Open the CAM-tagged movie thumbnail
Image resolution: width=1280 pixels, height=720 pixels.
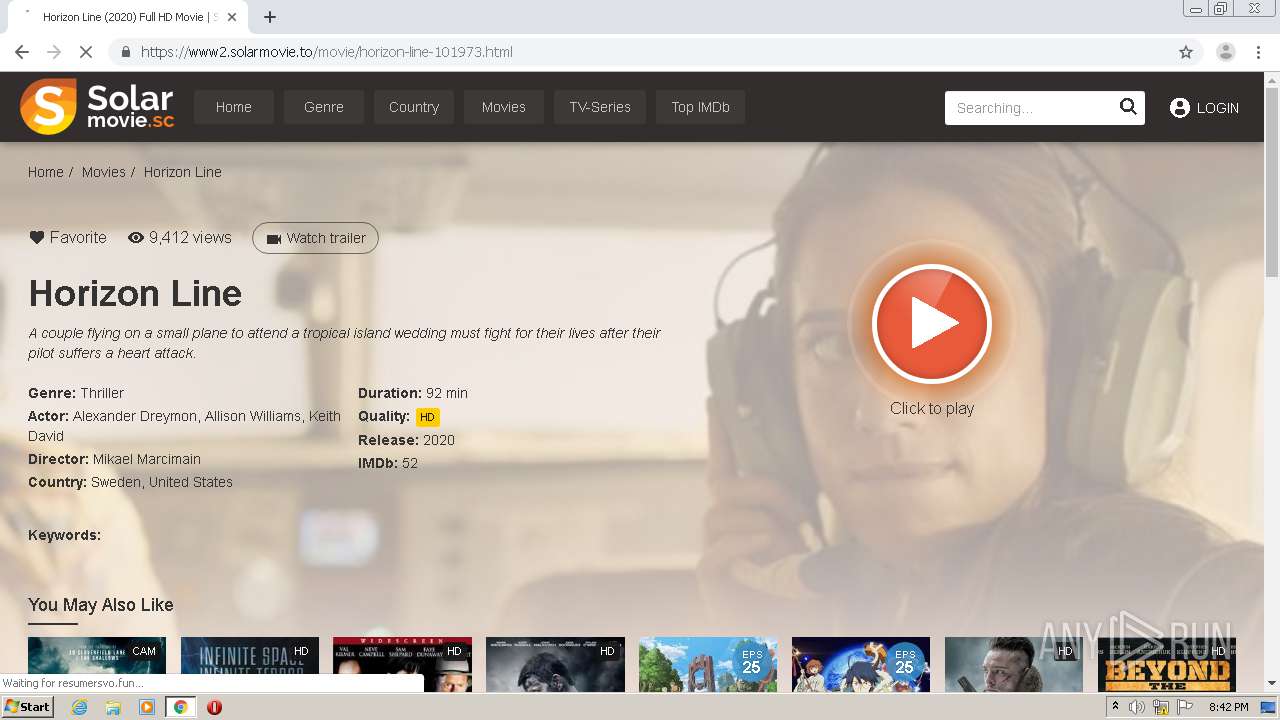97,664
